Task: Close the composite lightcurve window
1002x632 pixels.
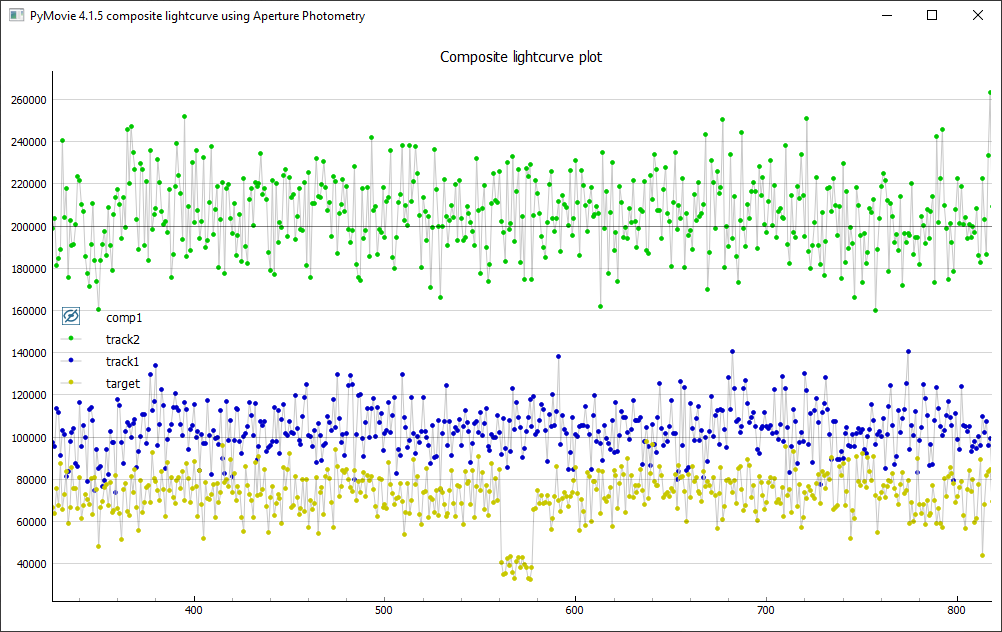Action: click(978, 16)
